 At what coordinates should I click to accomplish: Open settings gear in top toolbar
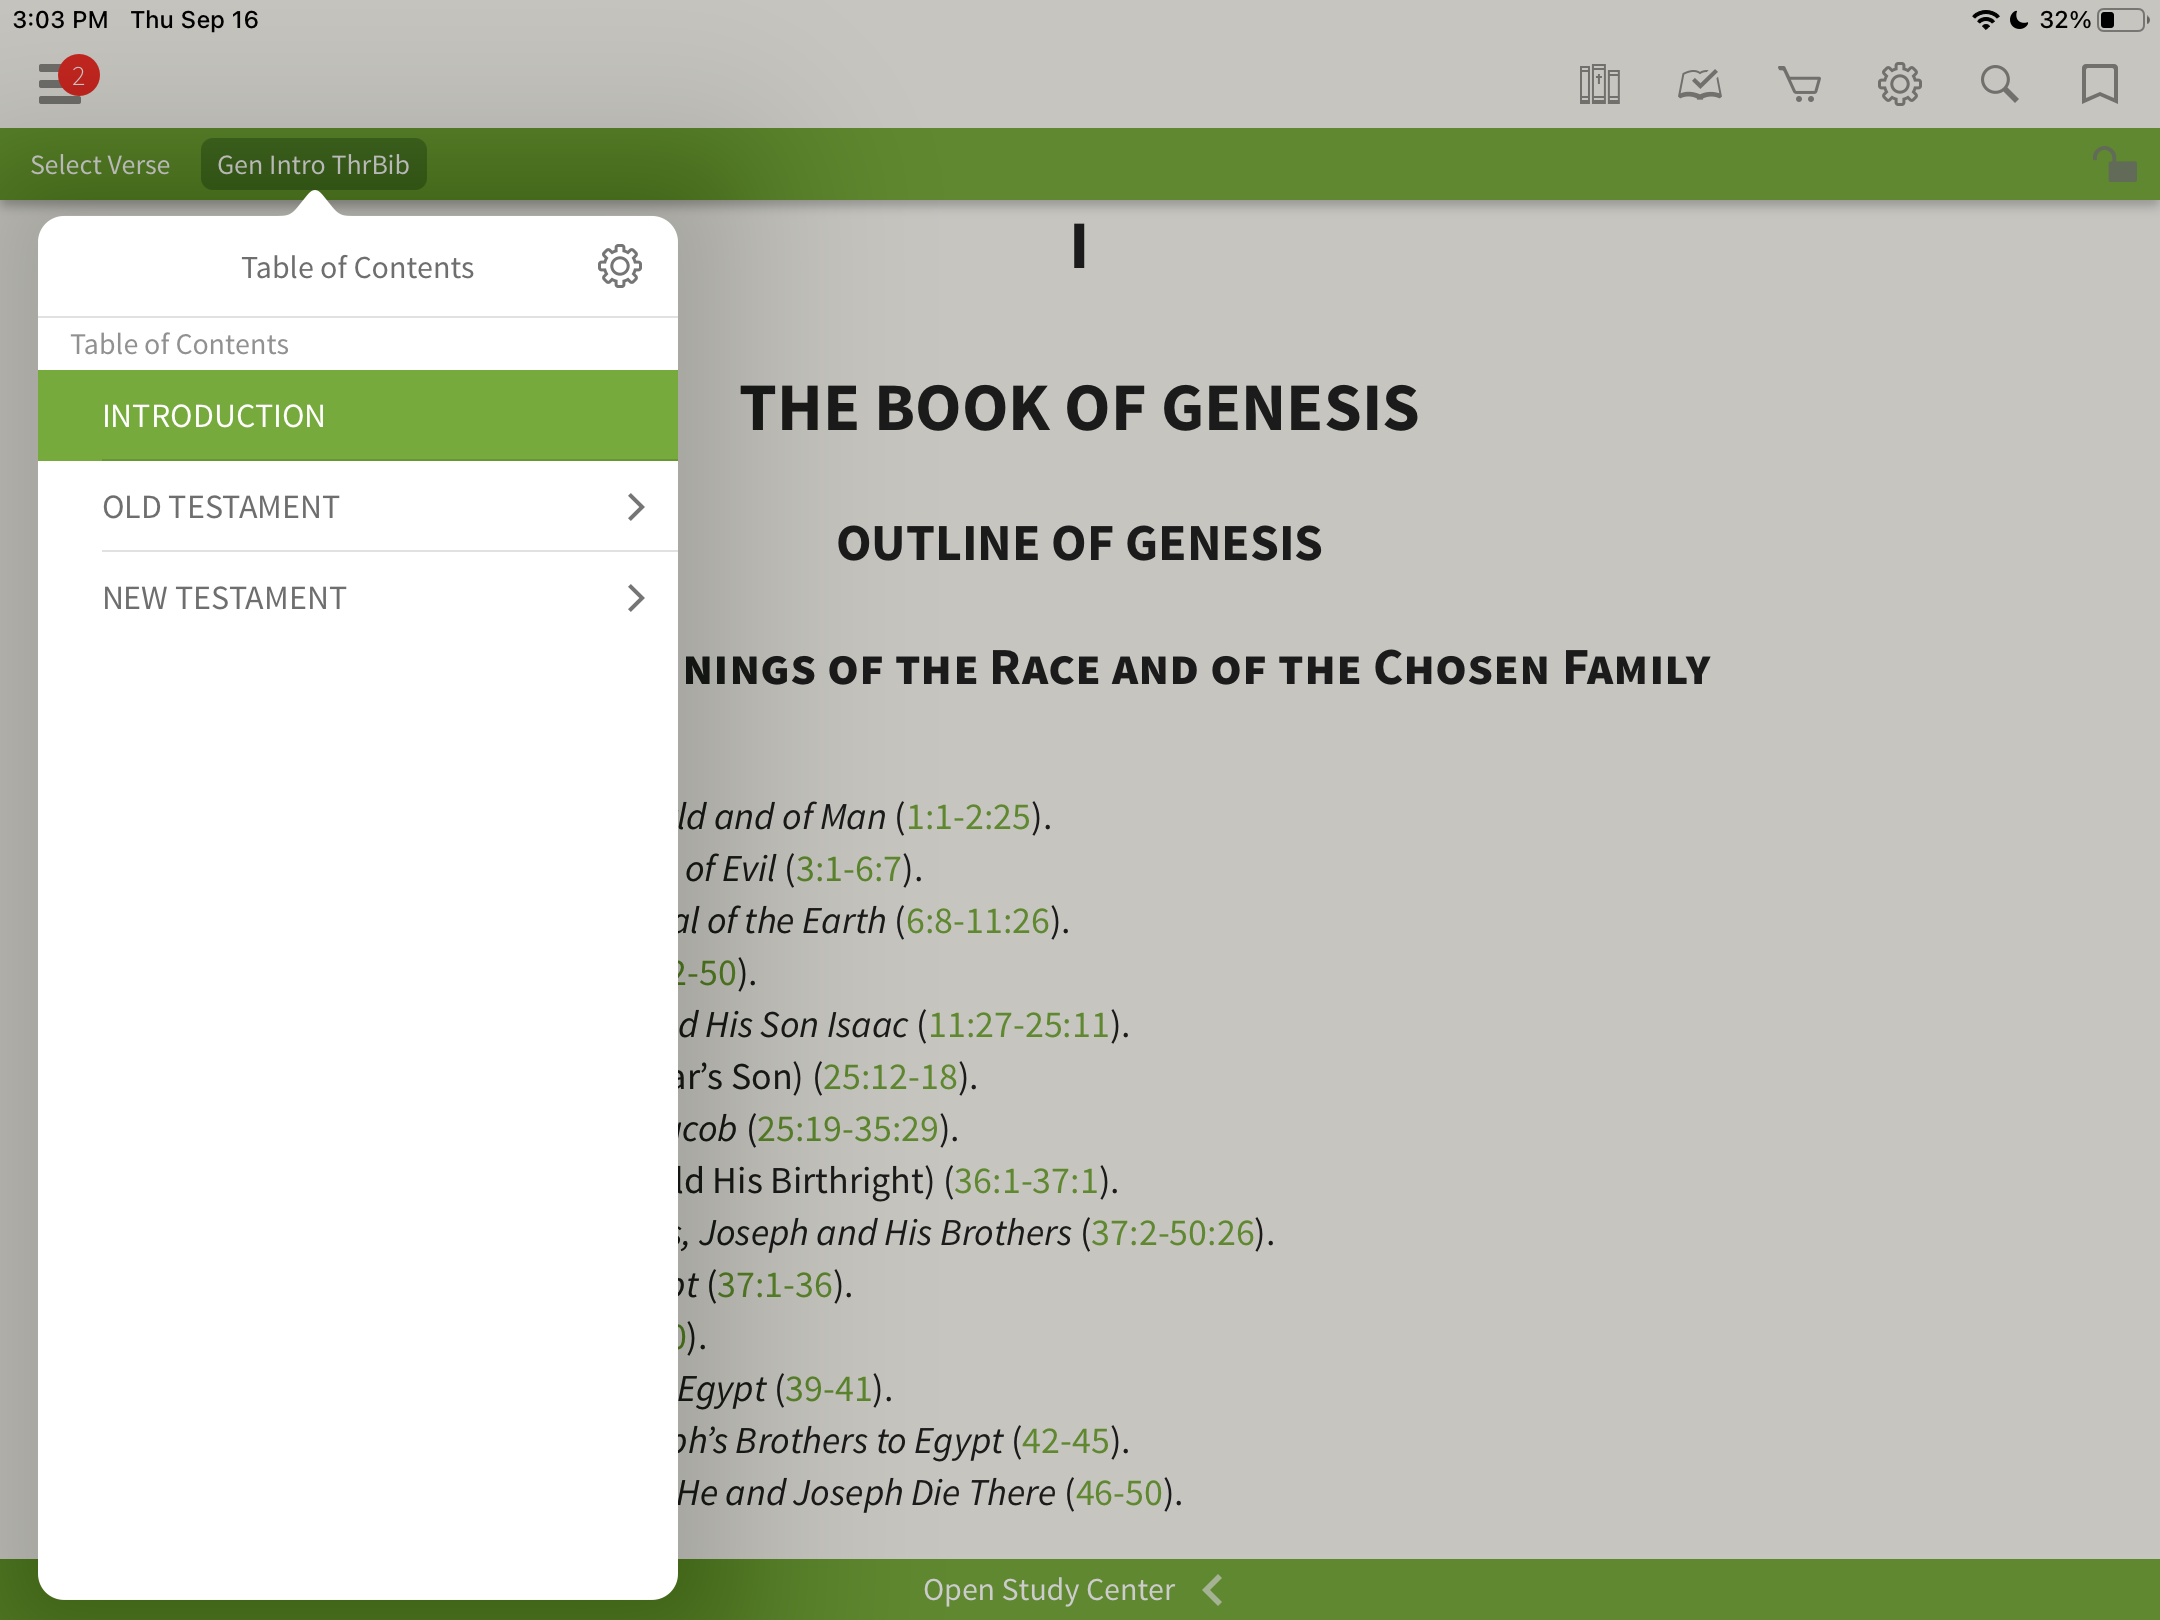[1899, 85]
